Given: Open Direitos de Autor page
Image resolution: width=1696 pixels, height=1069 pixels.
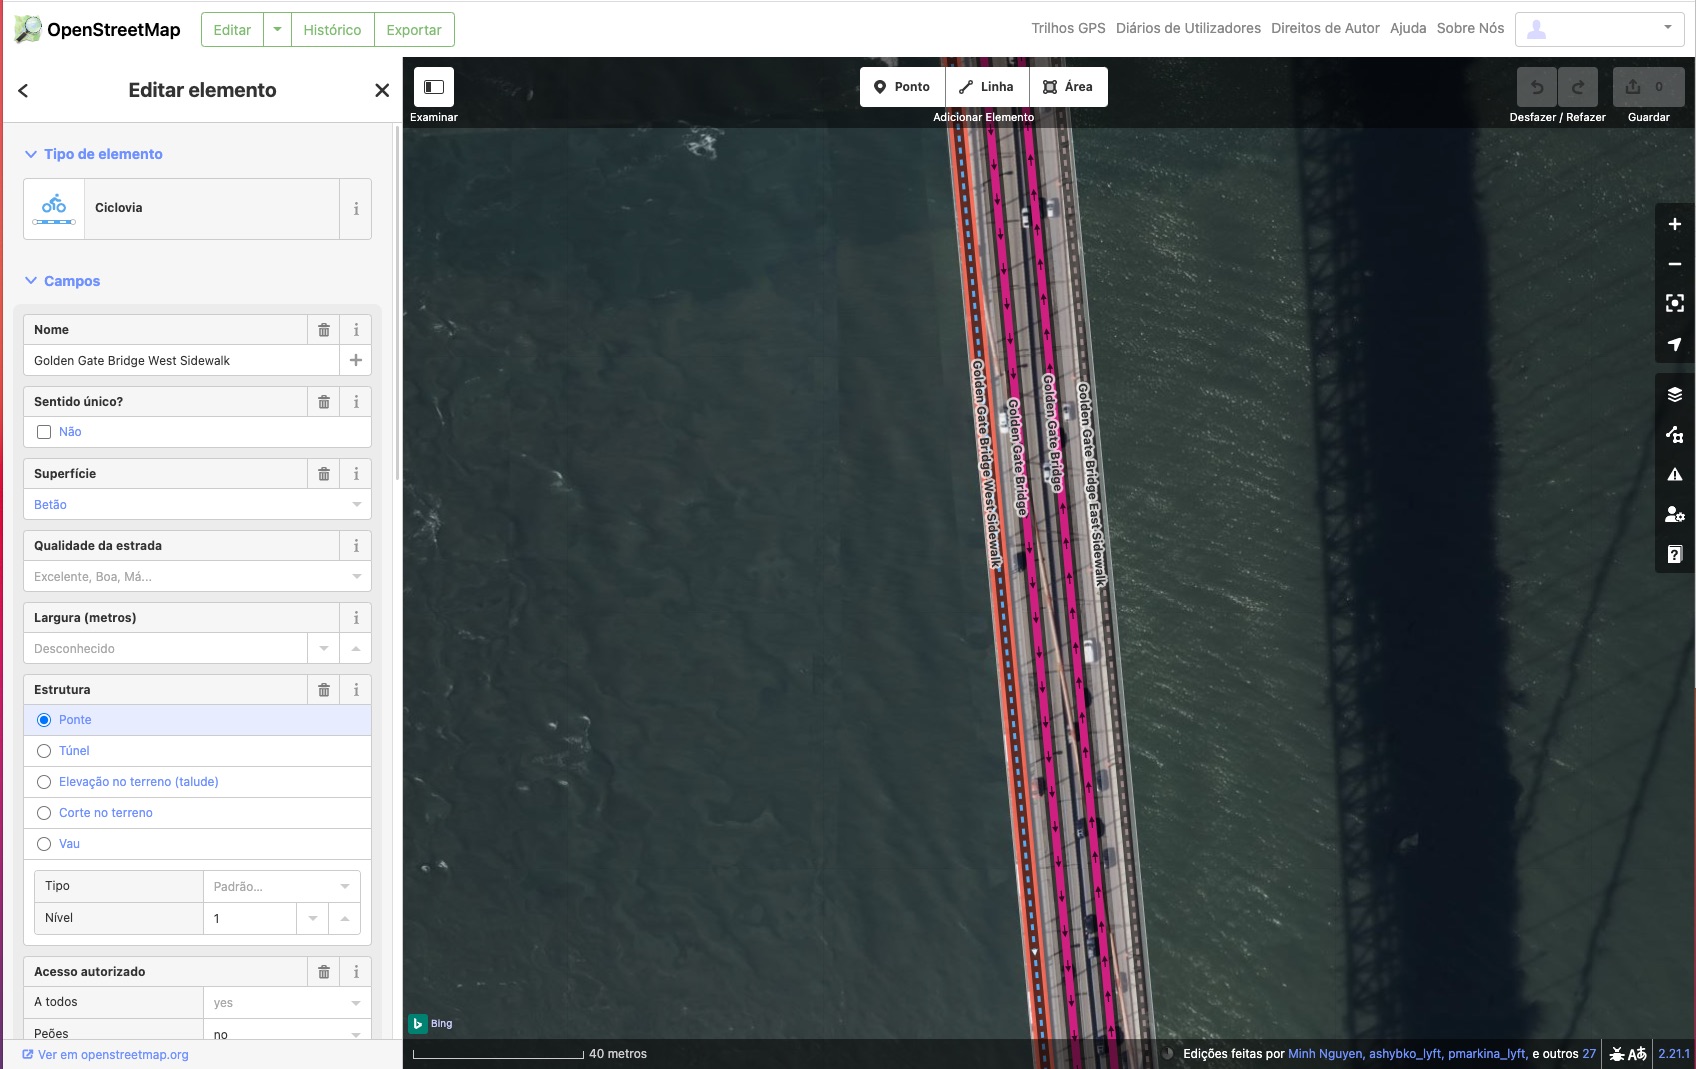Looking at the screenshot, I should click(1325, 28).
